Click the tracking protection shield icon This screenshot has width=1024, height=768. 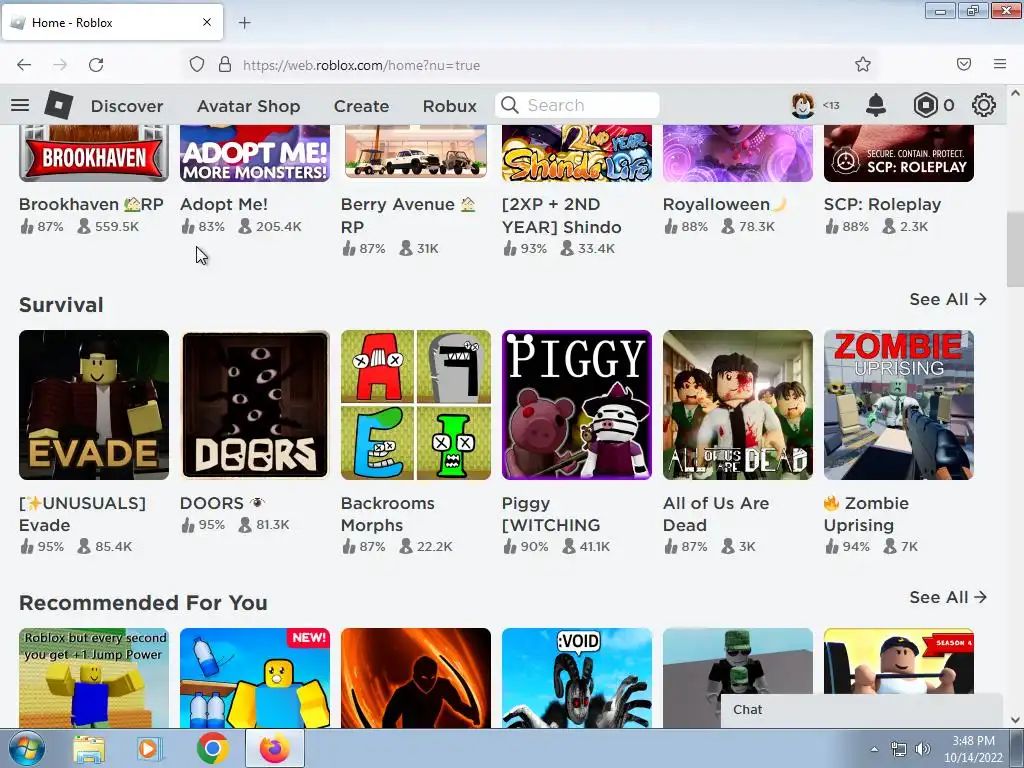tap(197, 65)
